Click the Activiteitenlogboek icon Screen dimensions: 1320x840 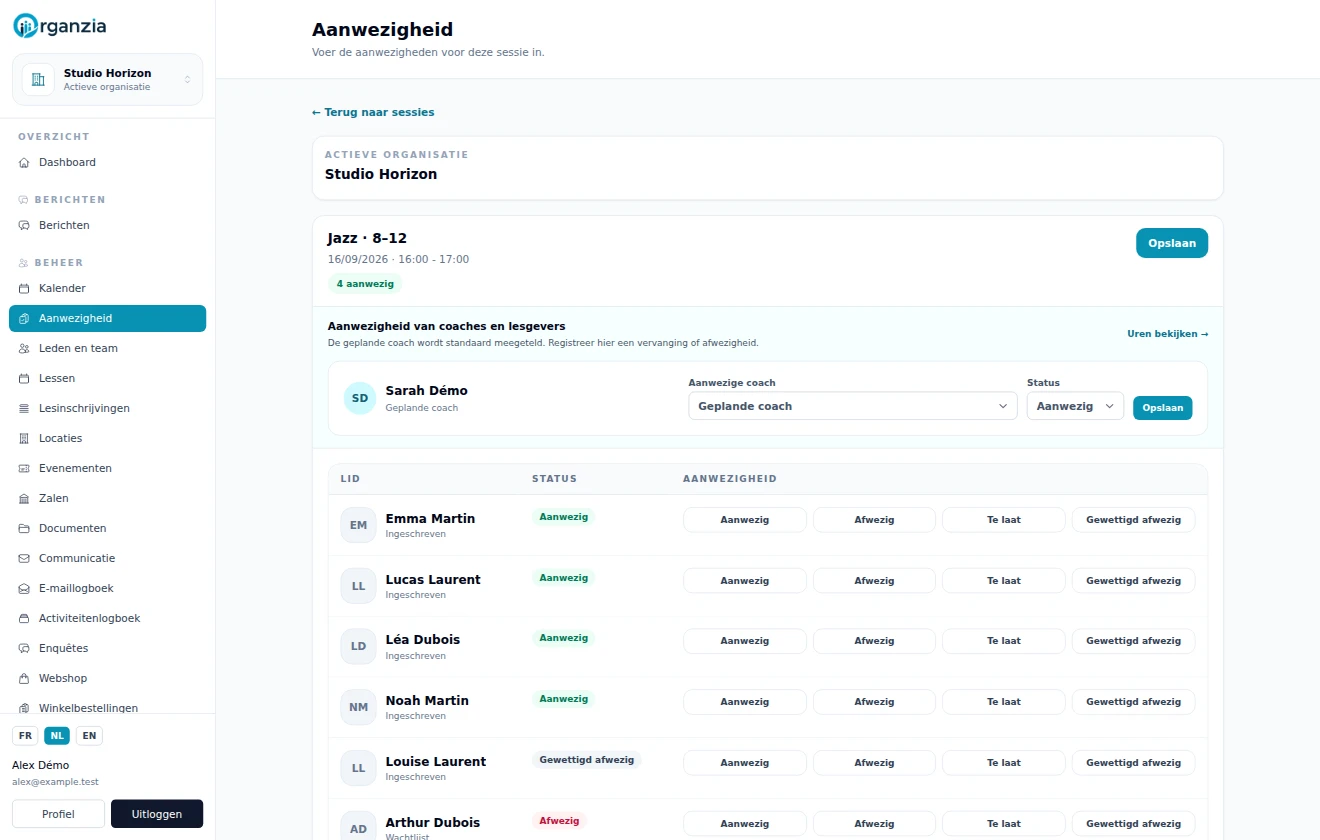pyautogui.click(x=25, y=619)
